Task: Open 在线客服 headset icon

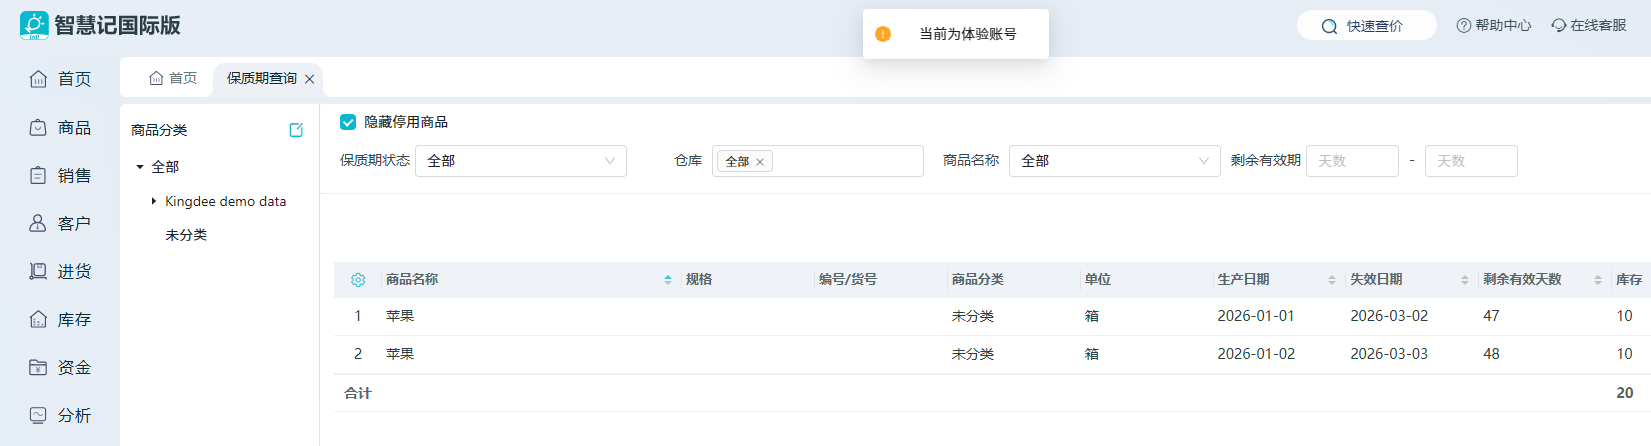Action: 1558,26
